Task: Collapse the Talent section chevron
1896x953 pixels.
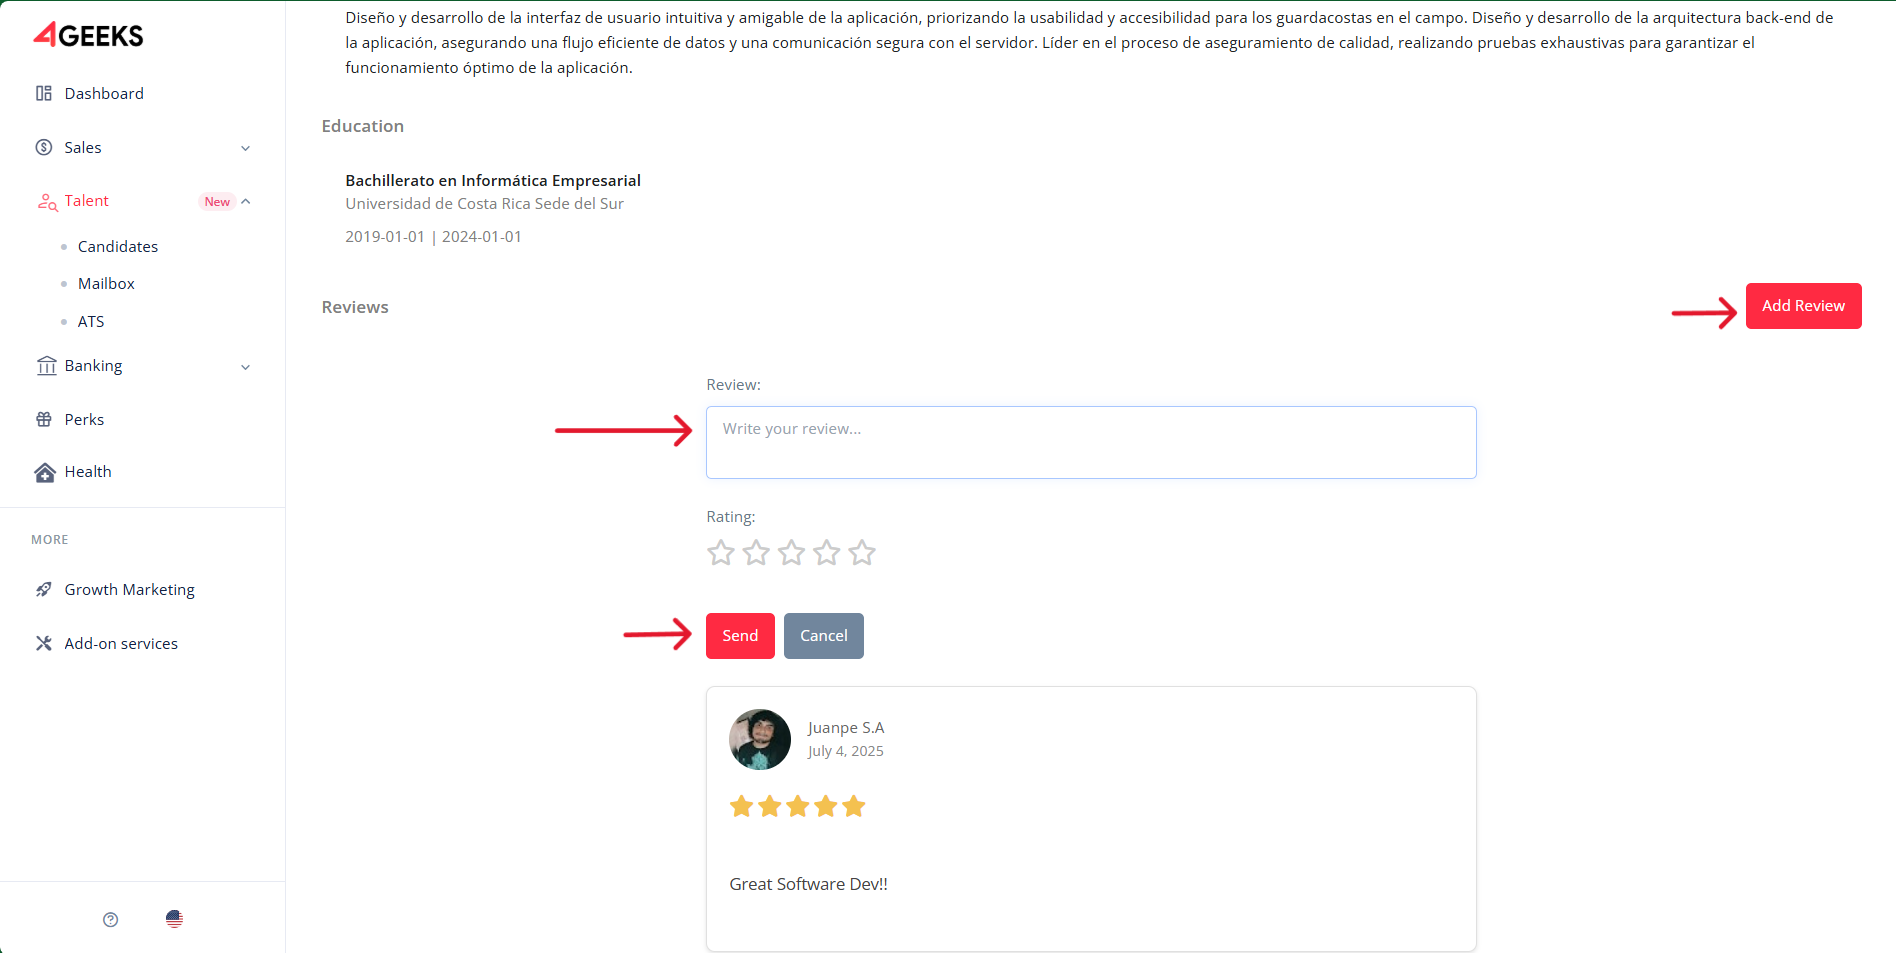Action: tap(247, 201)
